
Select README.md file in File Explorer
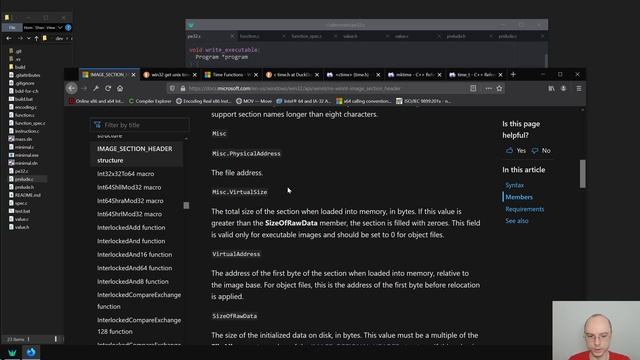click(x=27, y=195)
